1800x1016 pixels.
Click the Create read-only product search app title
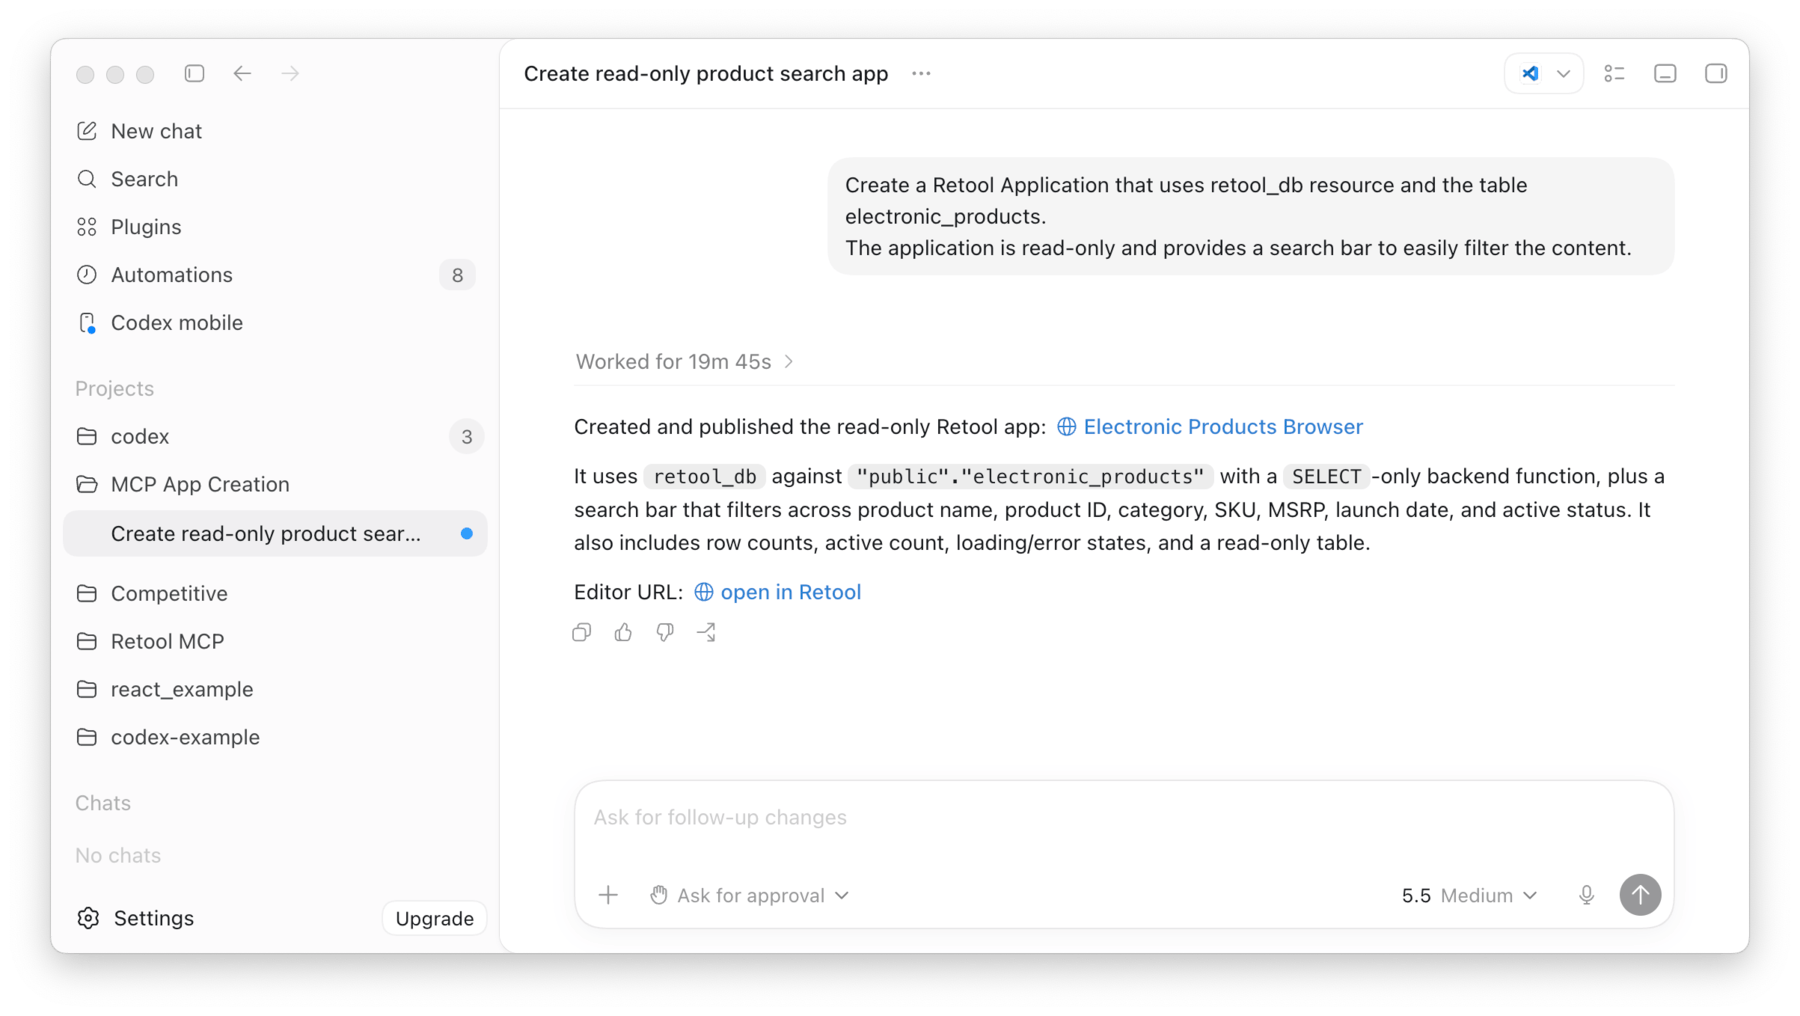tap(706, 74)
